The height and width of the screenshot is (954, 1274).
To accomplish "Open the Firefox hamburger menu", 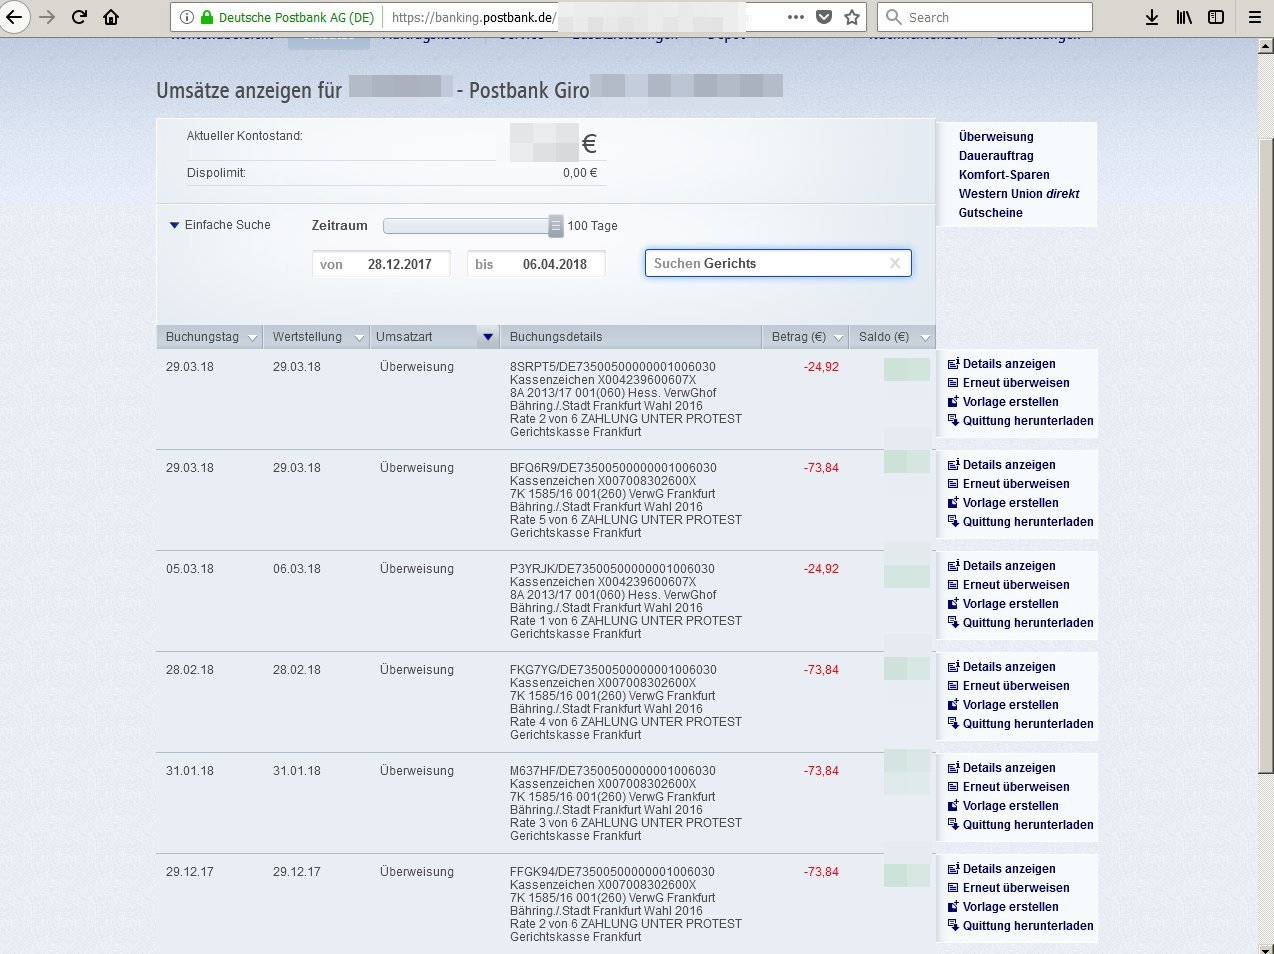I will point(1255,17).
